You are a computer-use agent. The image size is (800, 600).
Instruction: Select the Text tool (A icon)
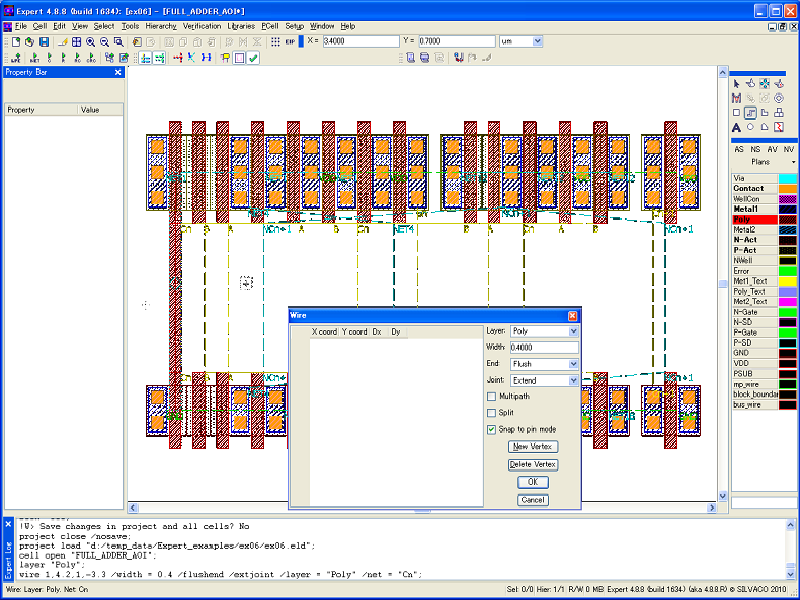[x=737, y=127]
